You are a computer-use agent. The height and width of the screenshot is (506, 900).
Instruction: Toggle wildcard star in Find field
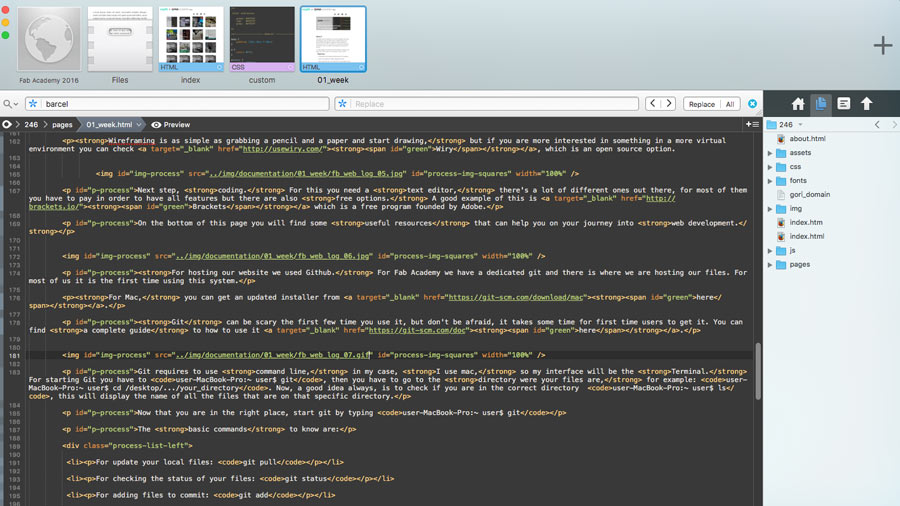tap(33, 104)
